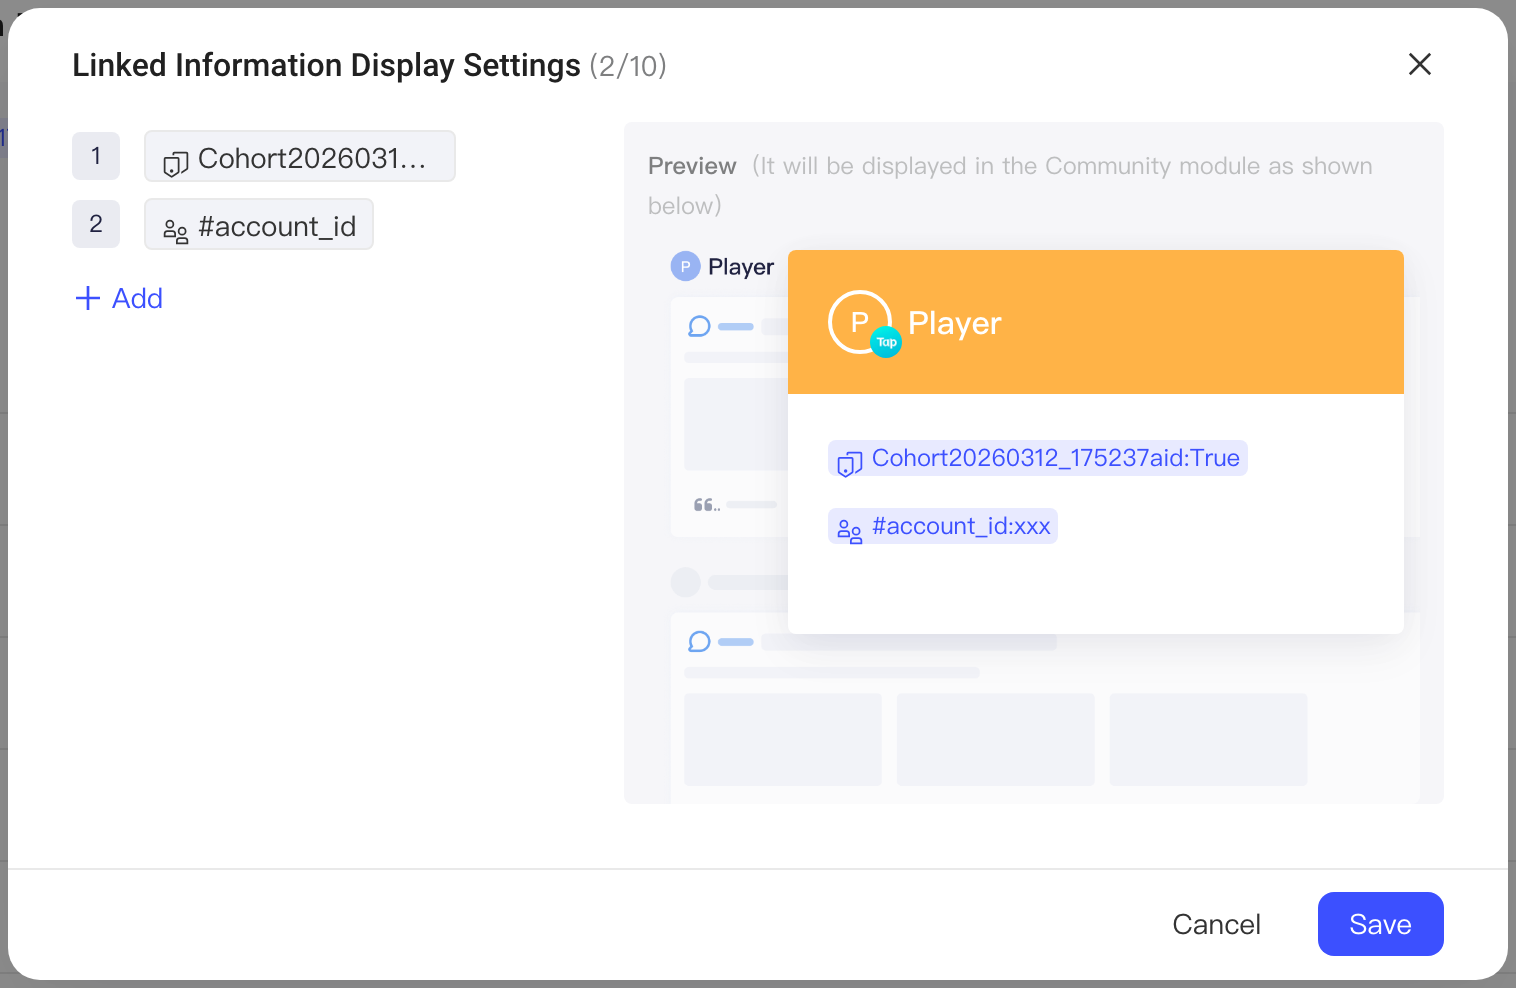Click the #account_id:xxx tag in preview
1516x988 pixels.
[x=943, y=526]
